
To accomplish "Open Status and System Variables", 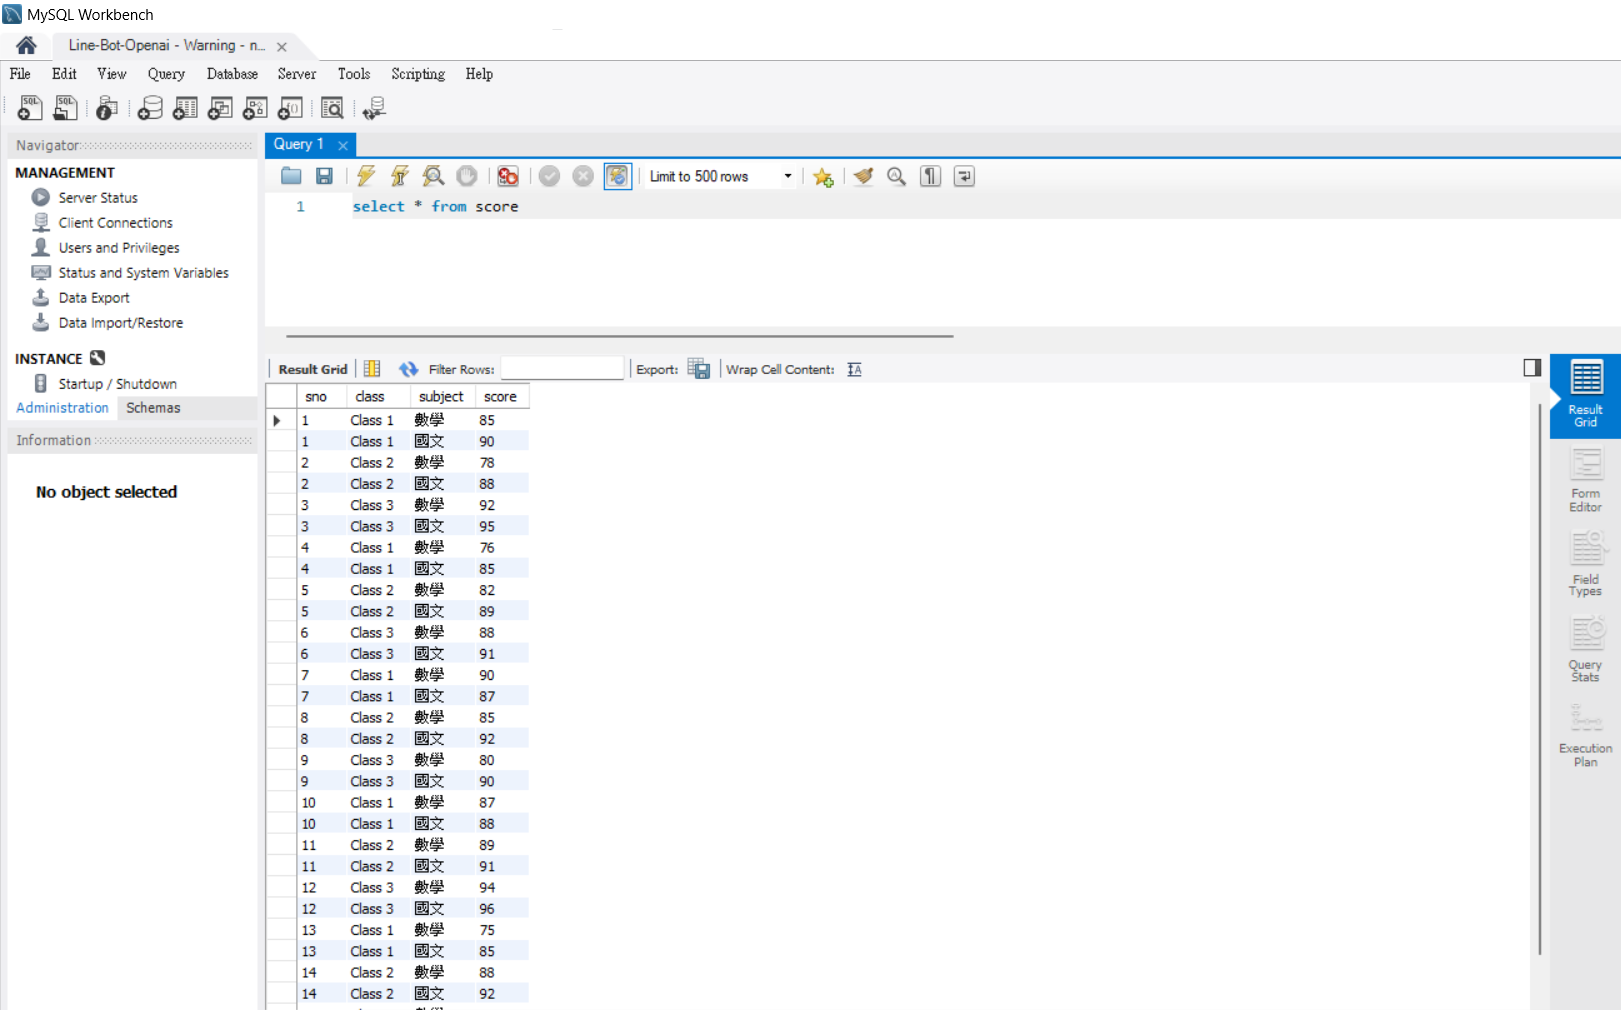I will click(143, 273).
